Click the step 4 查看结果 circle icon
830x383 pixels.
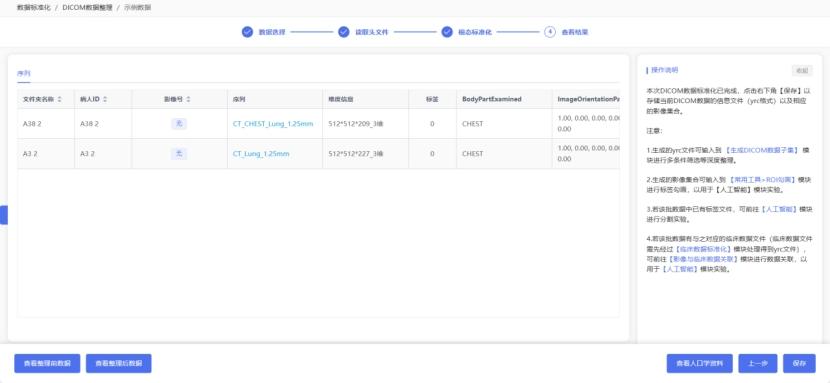[550, 32]
